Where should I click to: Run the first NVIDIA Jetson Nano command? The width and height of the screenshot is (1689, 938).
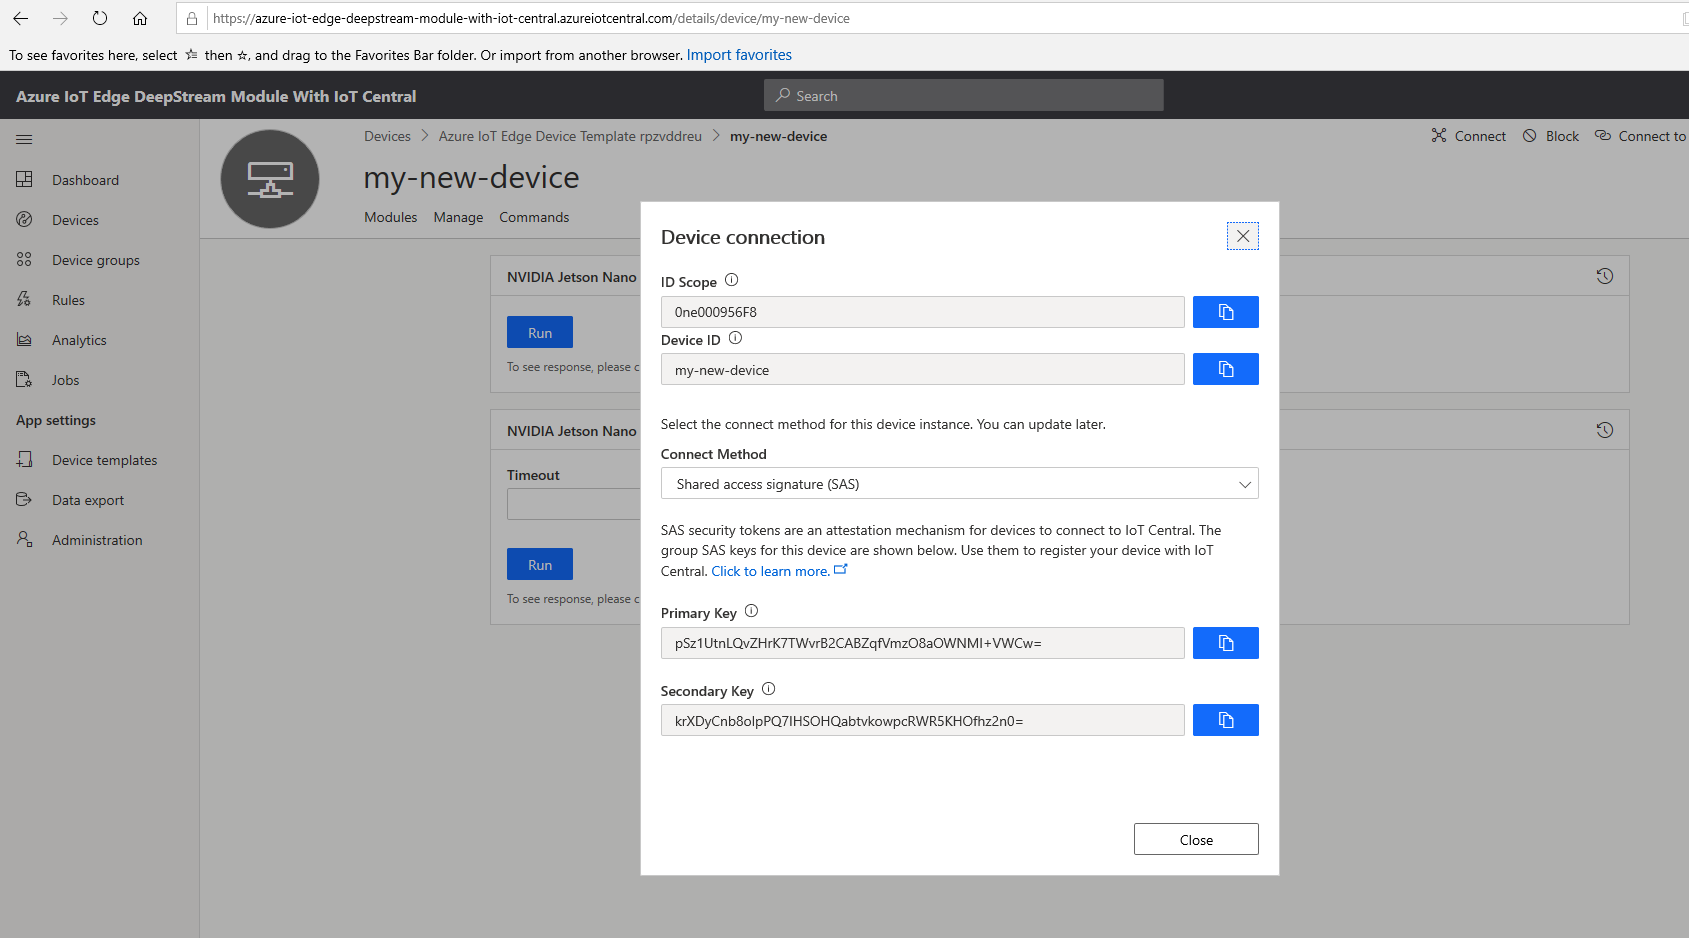540,332
